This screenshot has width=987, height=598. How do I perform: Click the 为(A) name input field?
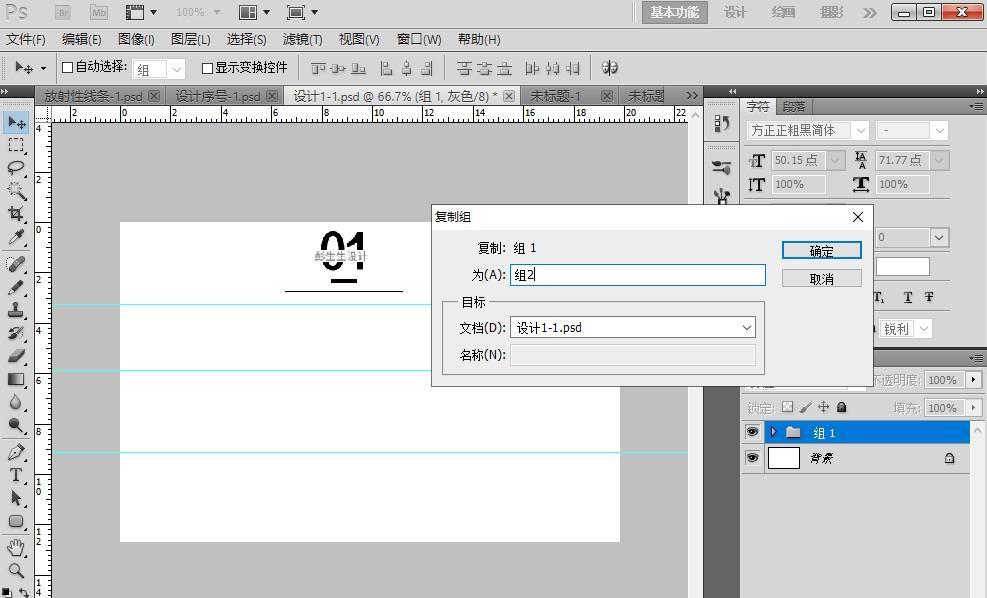click(637, 275)
